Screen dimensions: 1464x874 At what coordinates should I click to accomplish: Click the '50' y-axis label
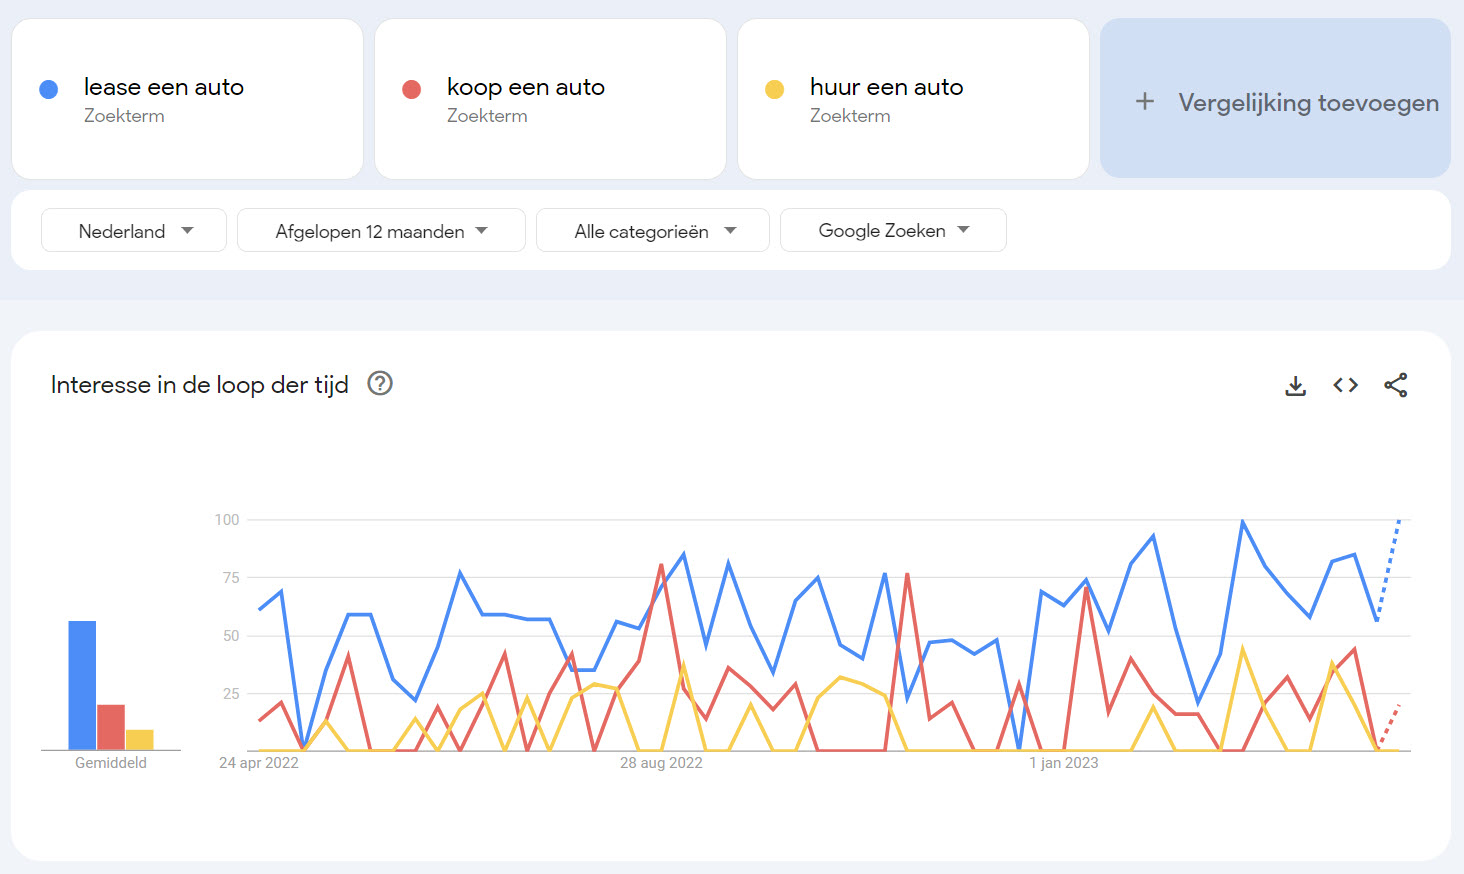click(x=231, y=635)
